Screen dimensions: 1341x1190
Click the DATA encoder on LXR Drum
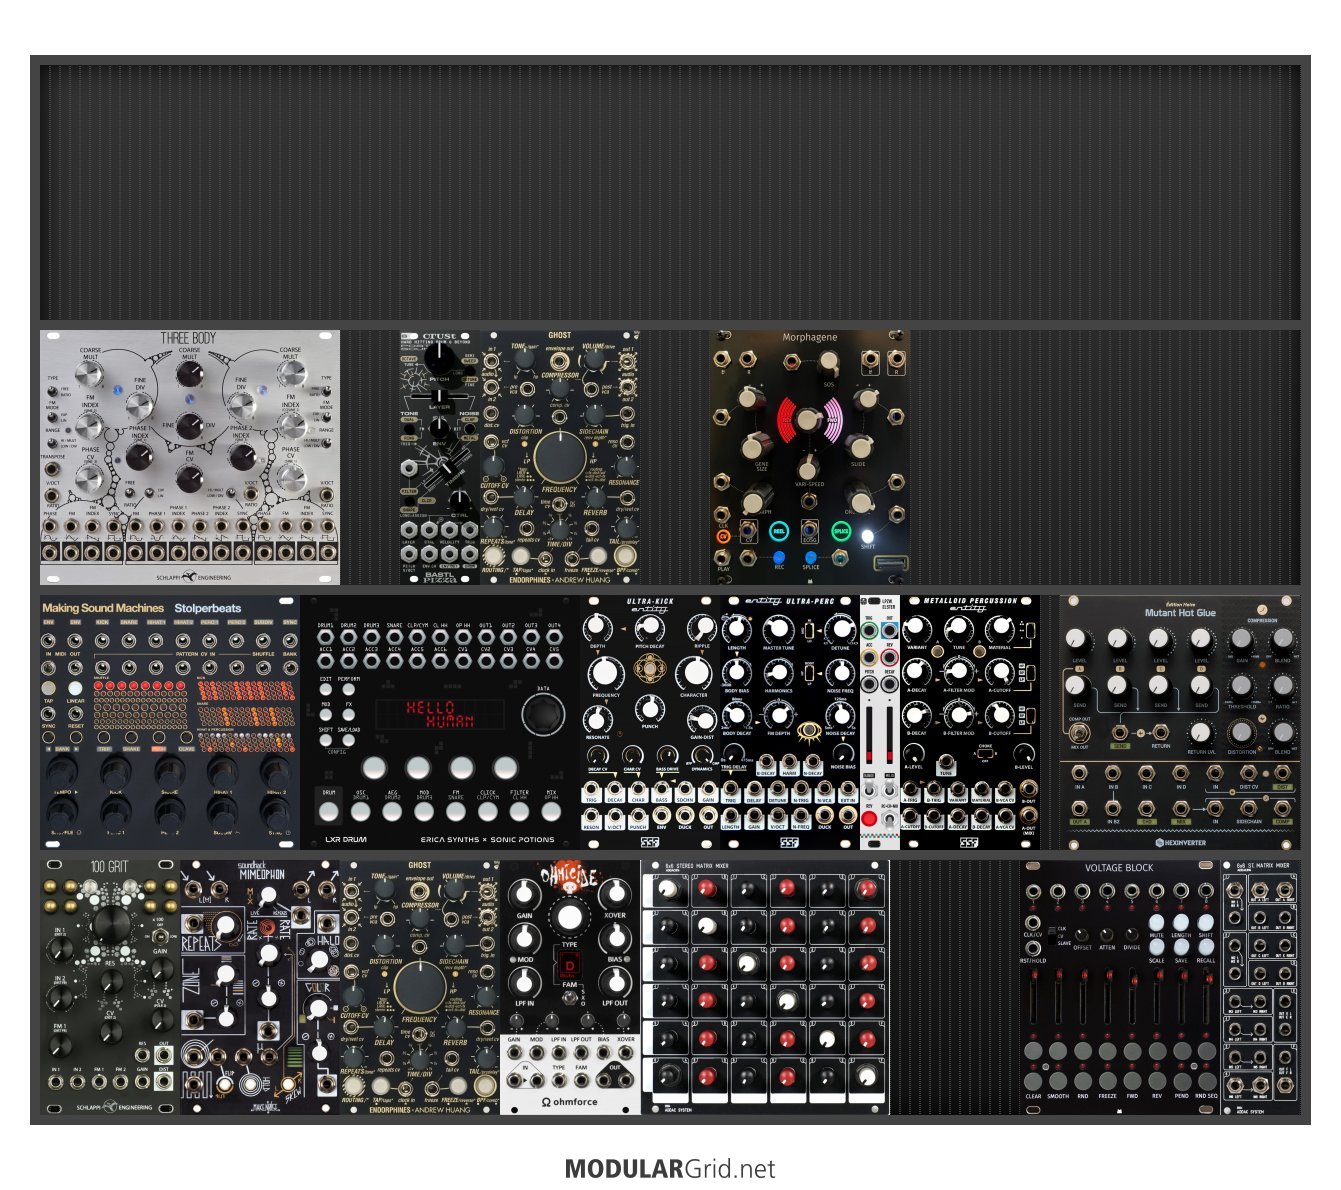click(x=543, y=714)
